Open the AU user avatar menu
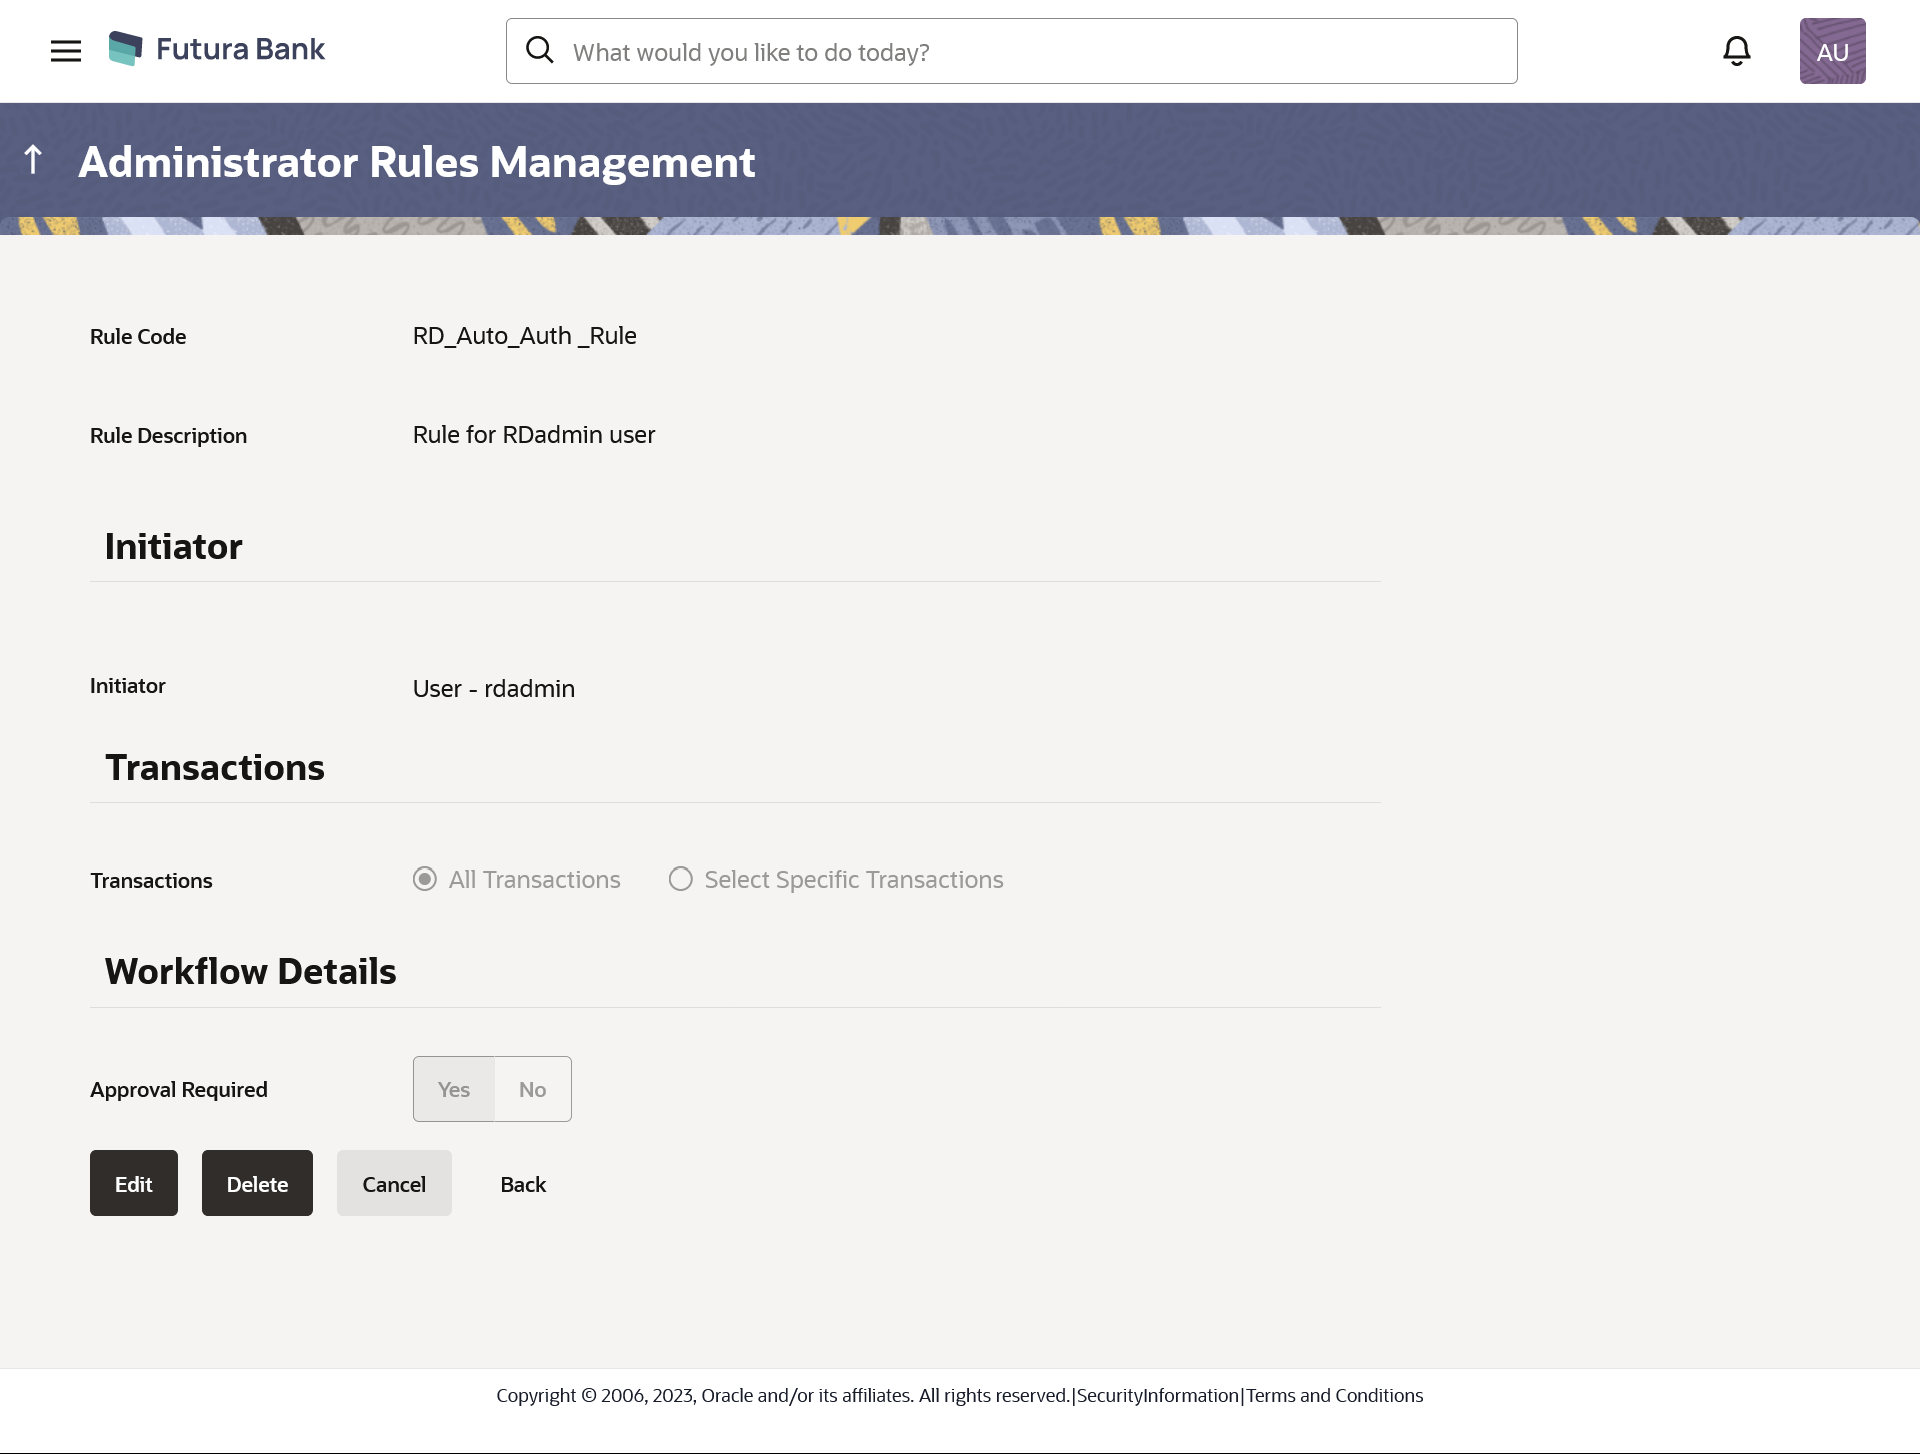 point(1832,51)
